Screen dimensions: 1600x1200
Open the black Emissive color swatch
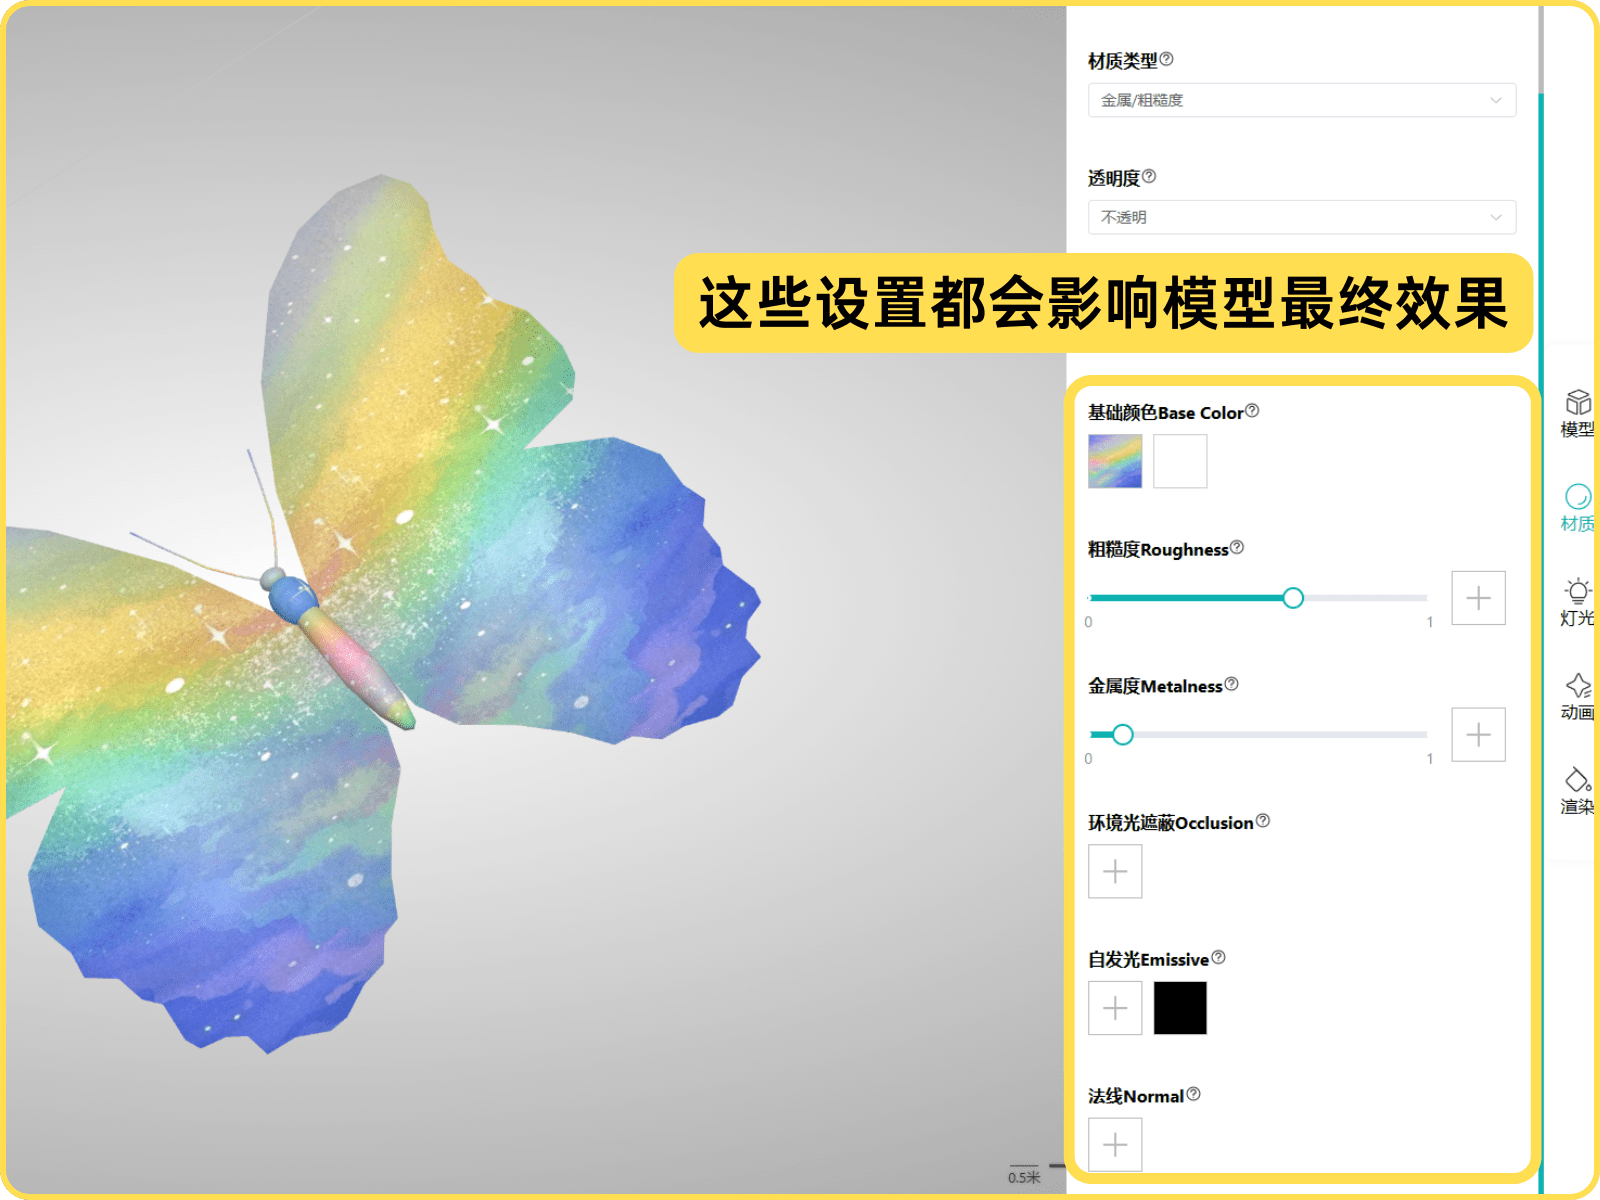tap(1180, 1008)
